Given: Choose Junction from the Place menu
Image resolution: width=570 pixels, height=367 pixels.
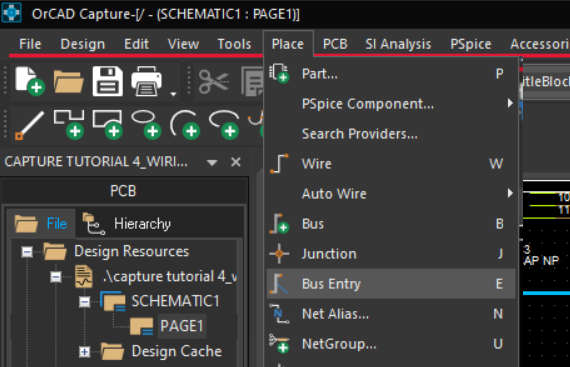Looking at the screenshot, I should click(x=391, y=254).
